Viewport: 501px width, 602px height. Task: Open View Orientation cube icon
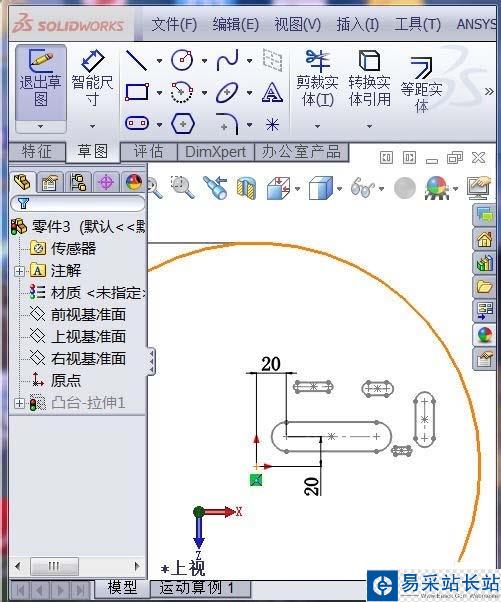(x=279, y=188)
